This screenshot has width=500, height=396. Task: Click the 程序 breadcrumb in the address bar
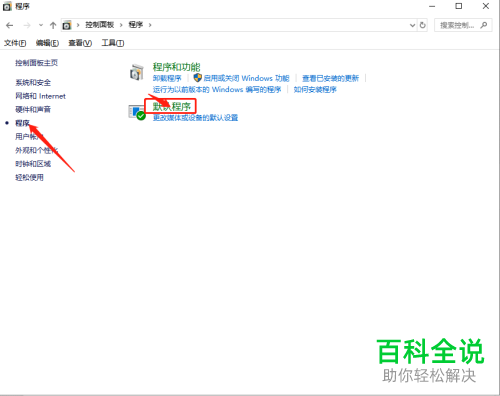136,25
